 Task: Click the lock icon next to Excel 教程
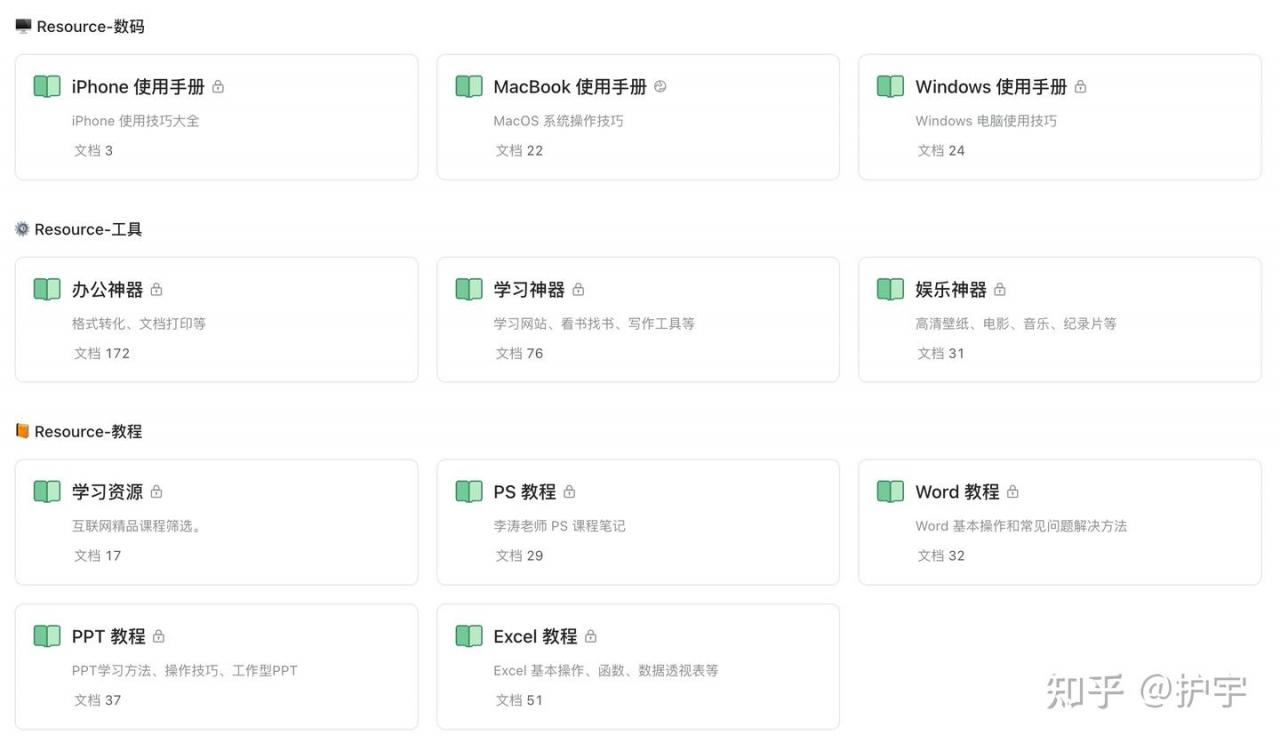tap(590, 636)
